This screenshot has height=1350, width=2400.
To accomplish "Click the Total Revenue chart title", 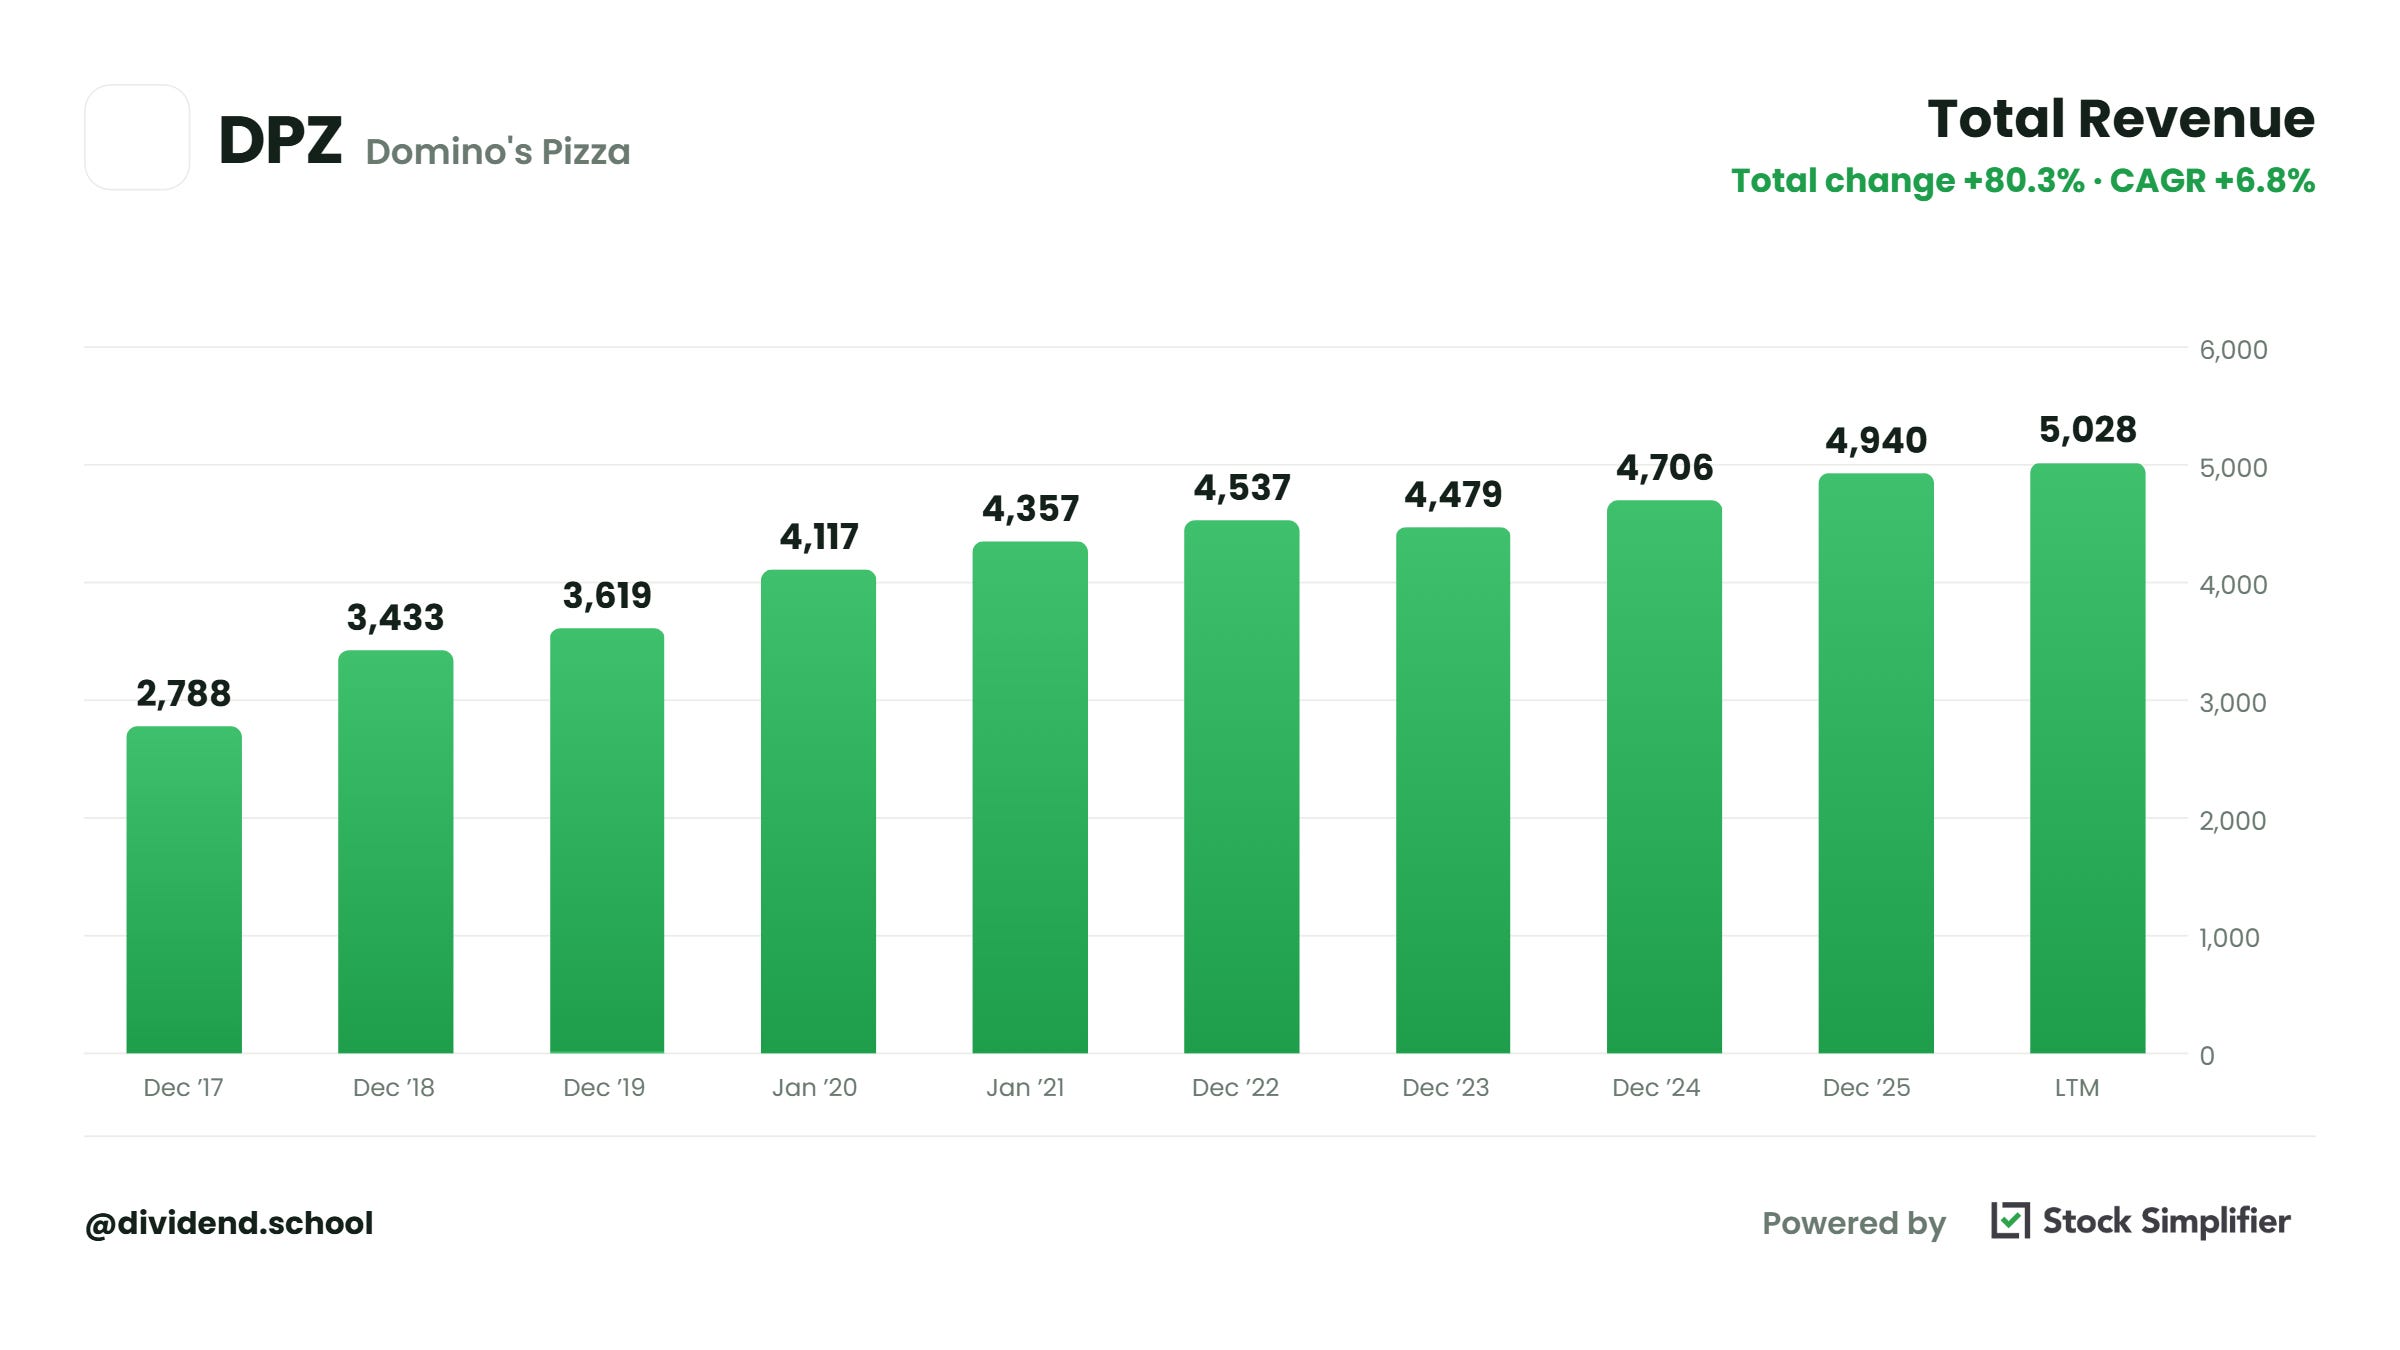I will pos(2121,119).
